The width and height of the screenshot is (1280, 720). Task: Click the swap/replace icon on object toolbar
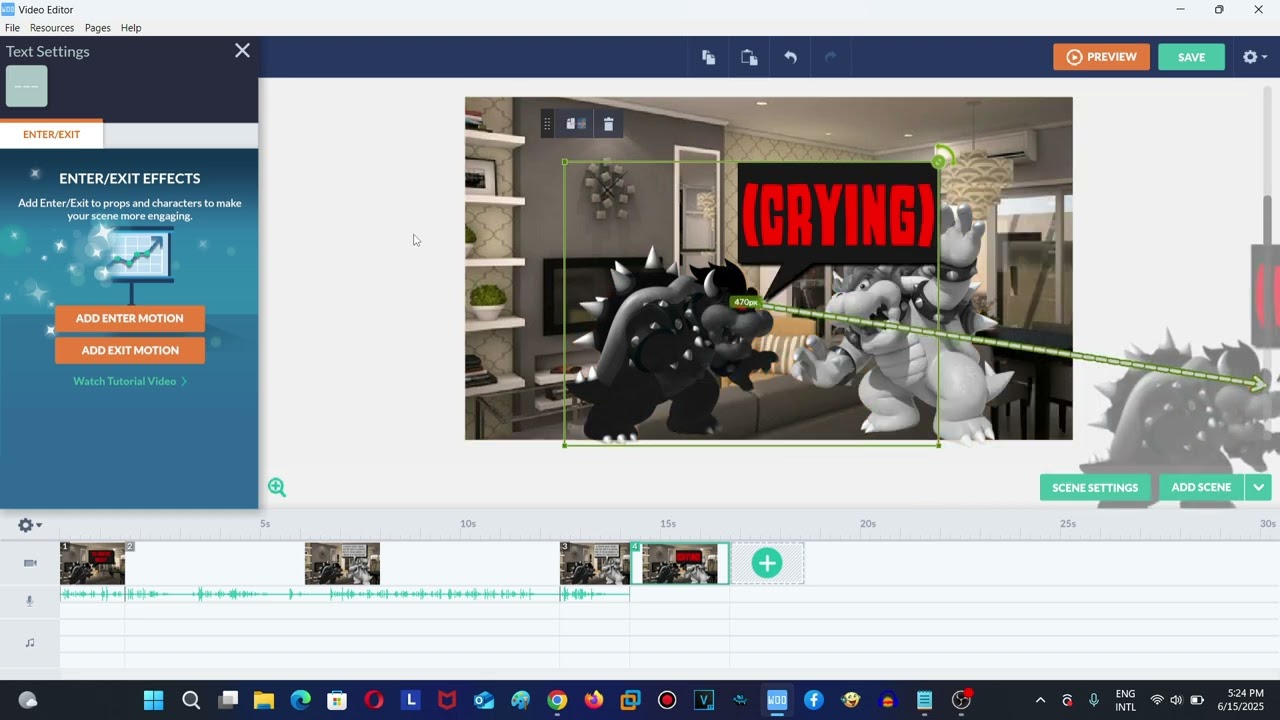576,124
